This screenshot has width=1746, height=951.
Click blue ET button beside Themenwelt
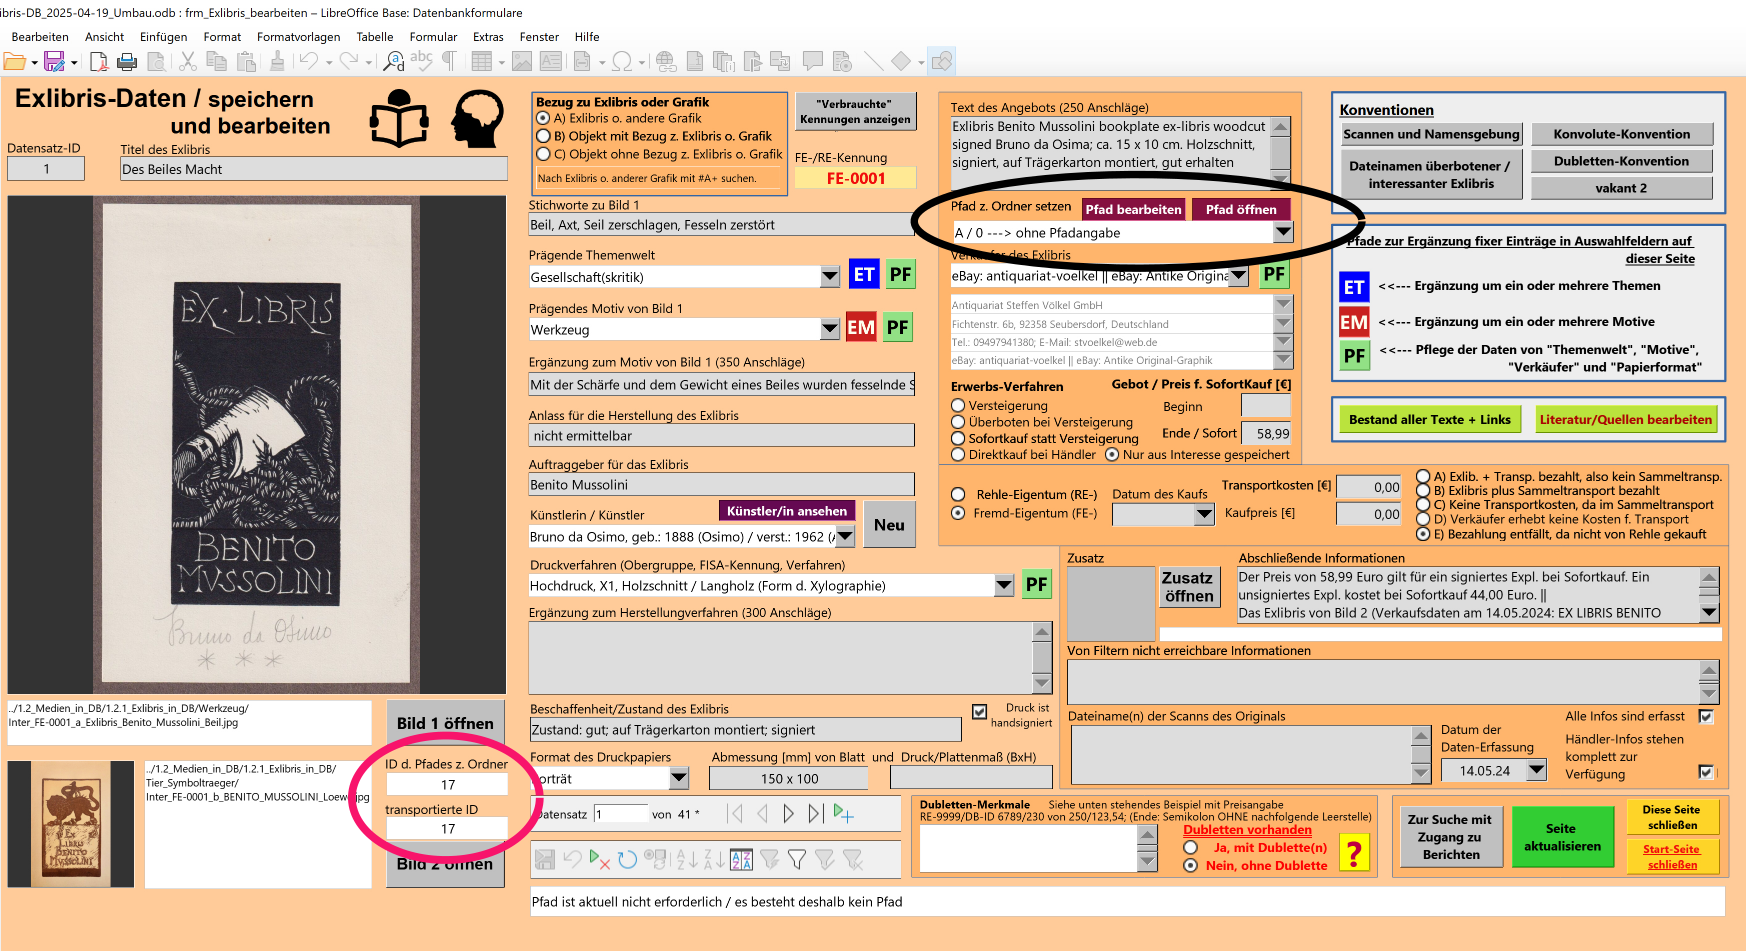(864, 275)
